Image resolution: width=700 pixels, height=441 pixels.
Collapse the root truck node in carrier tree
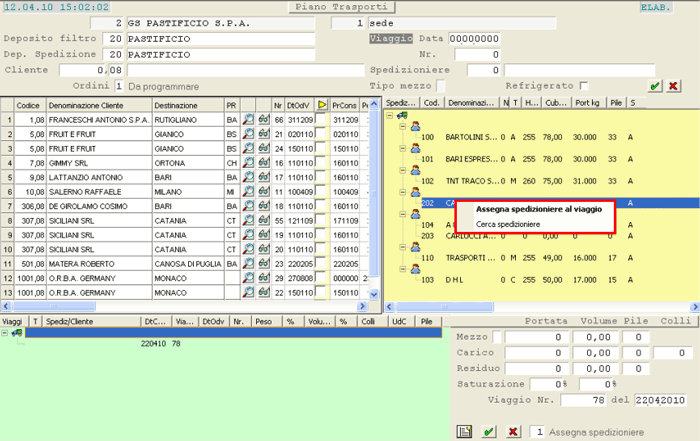tap(389, 116)
